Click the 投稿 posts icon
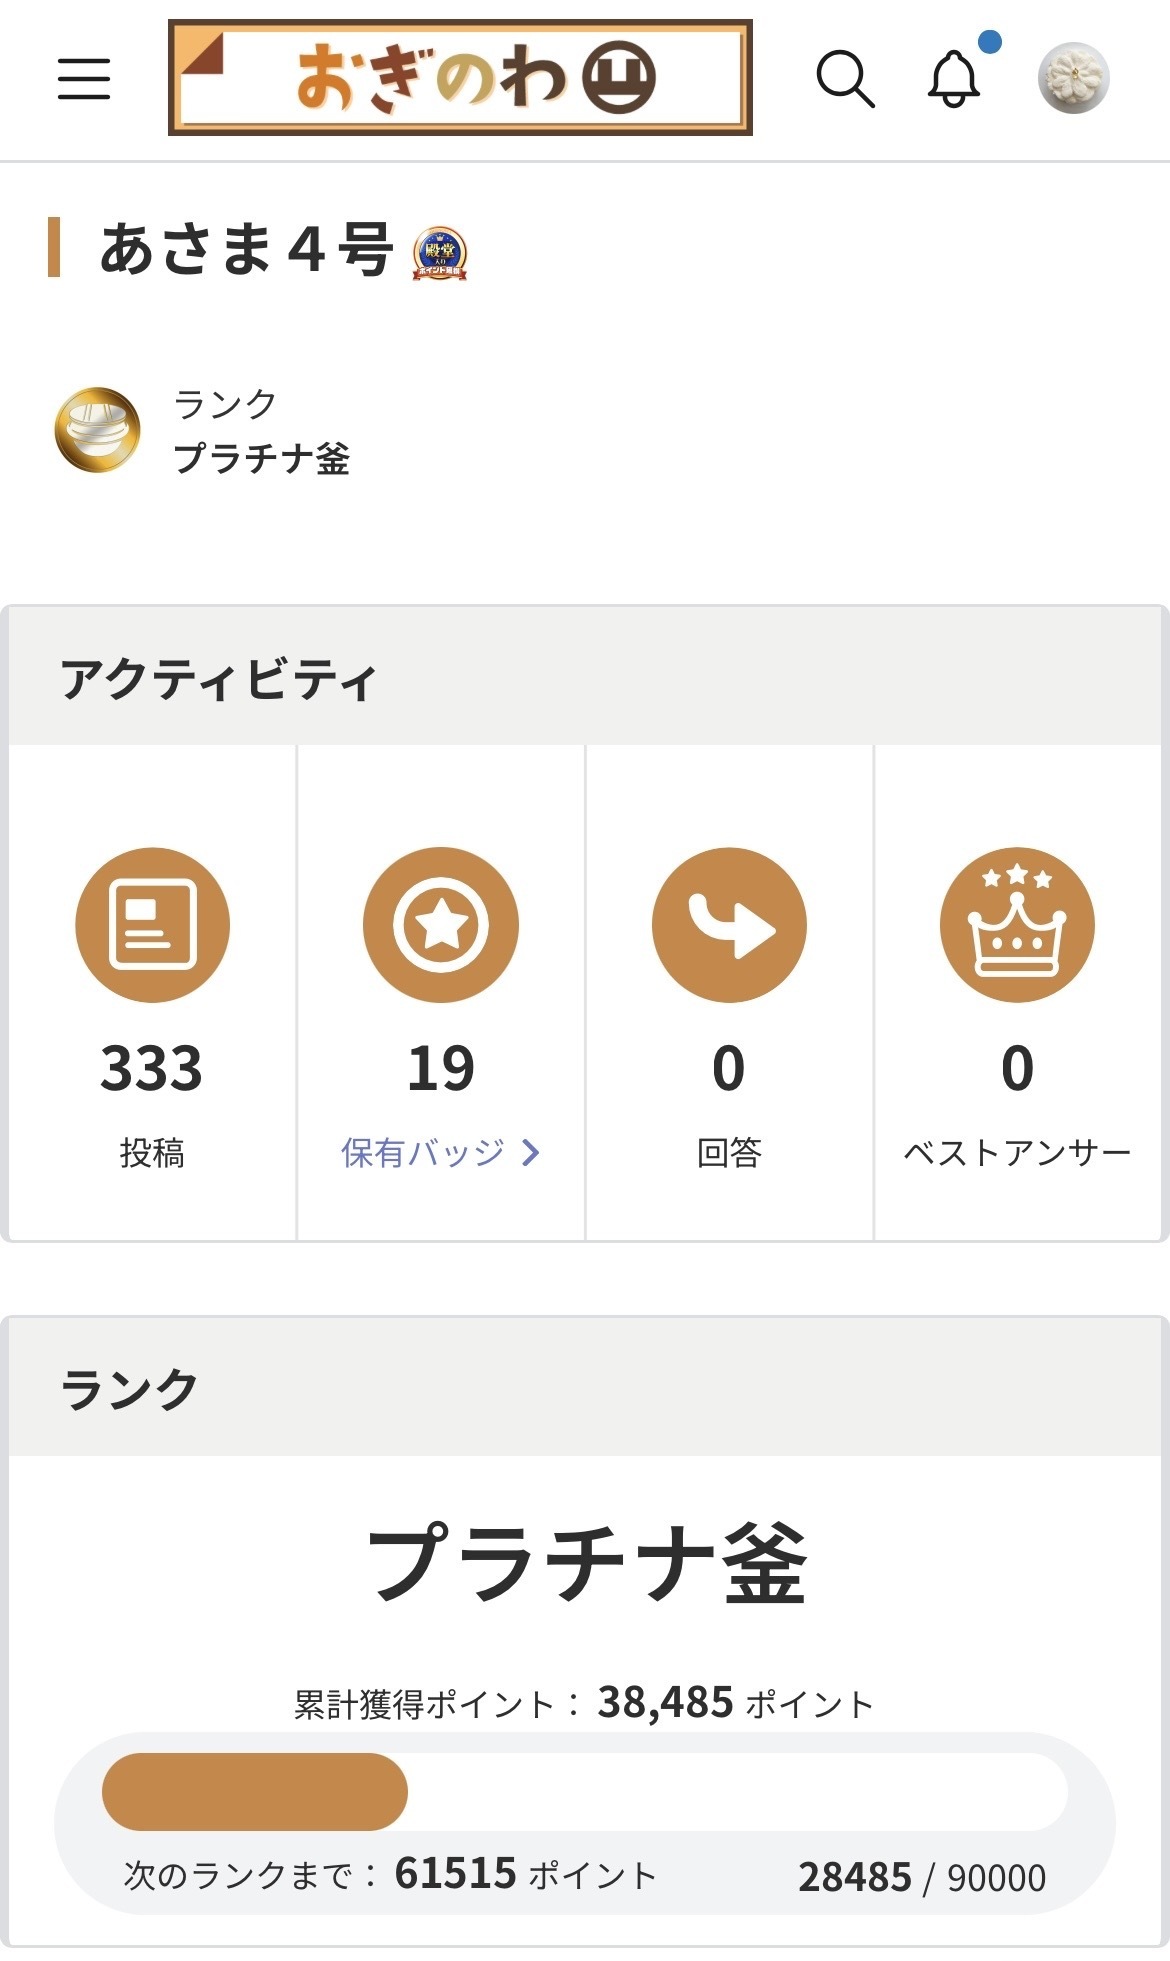The height and width of the screenshot is (1961, 1170). (152, 924)
